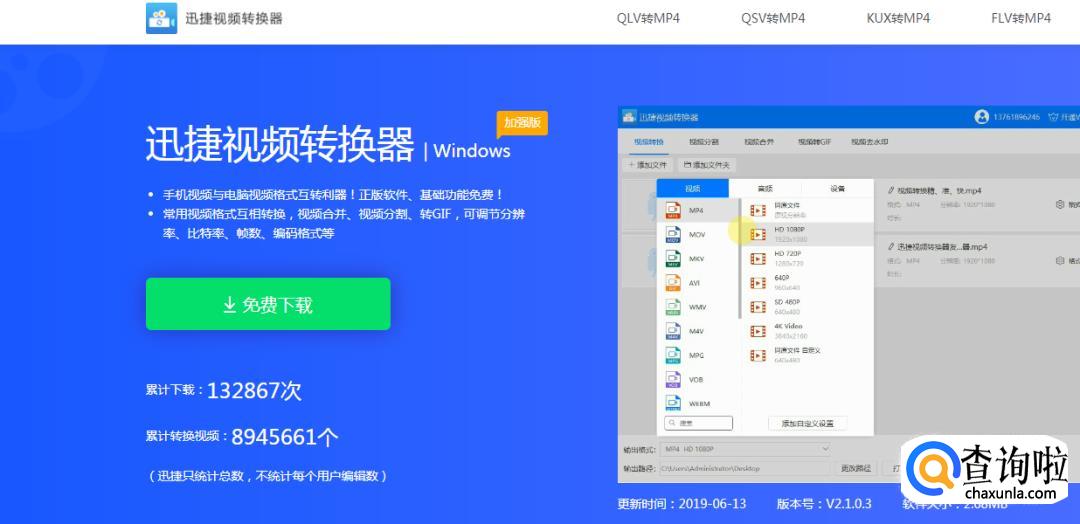
Task: Select the WMV format file icon
Action: [673, 306]
